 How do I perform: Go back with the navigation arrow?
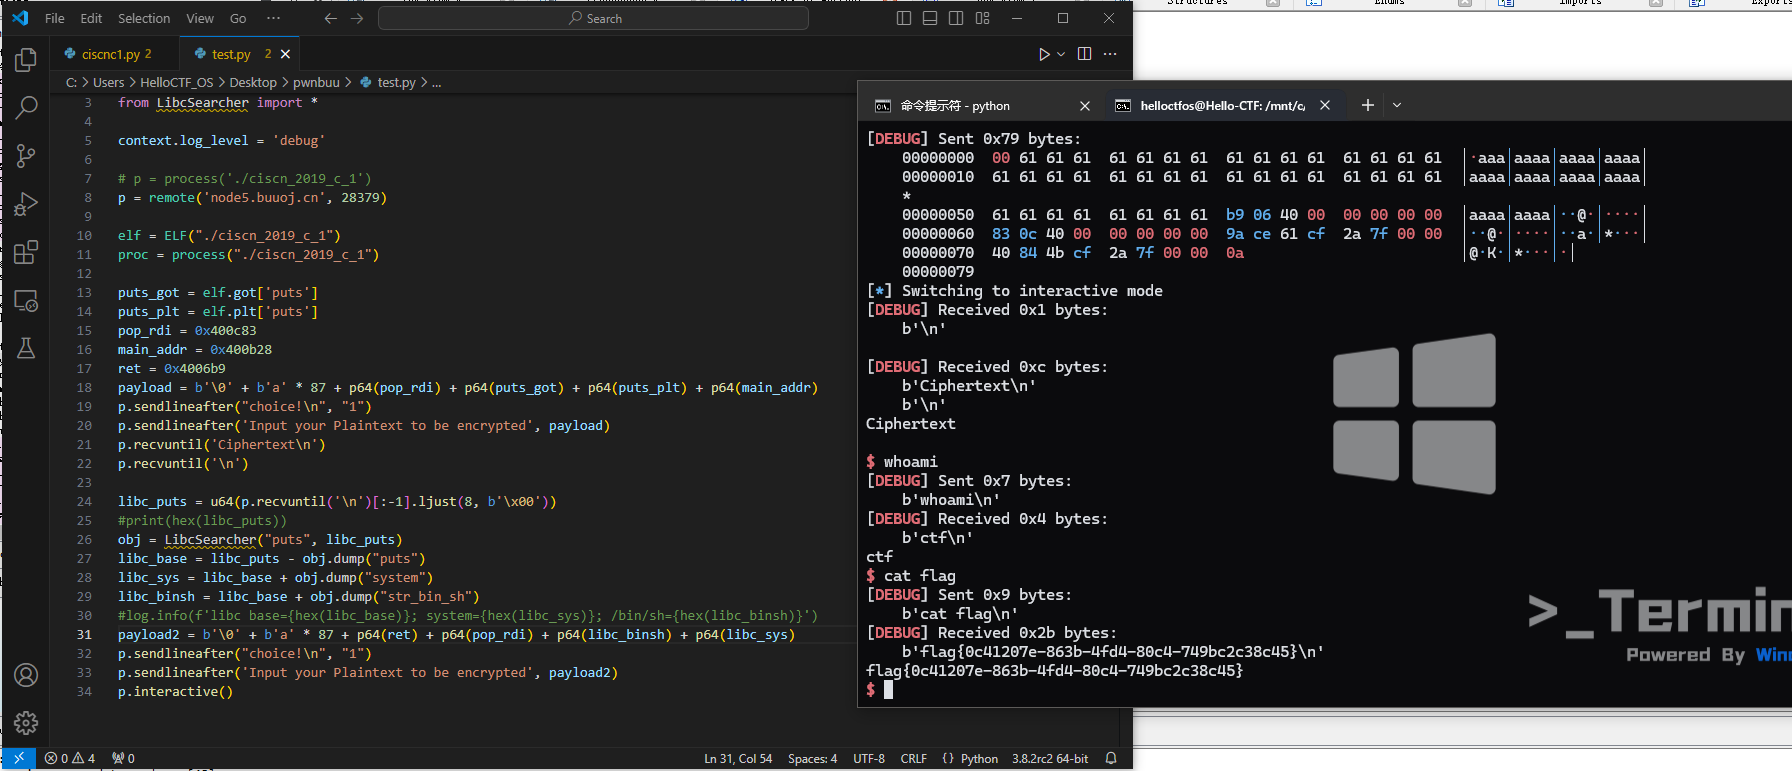coord(331,18)
